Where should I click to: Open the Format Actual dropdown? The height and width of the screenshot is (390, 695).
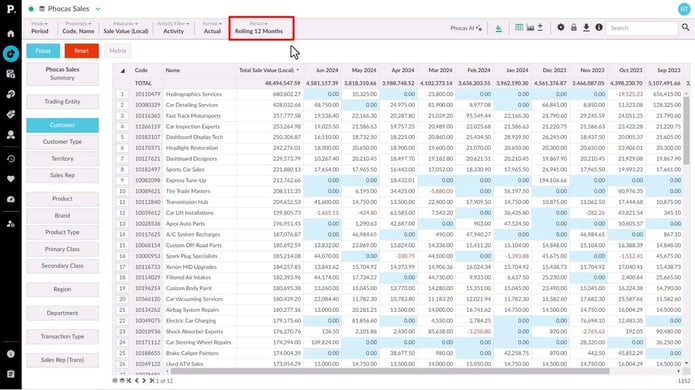(212, 27)
